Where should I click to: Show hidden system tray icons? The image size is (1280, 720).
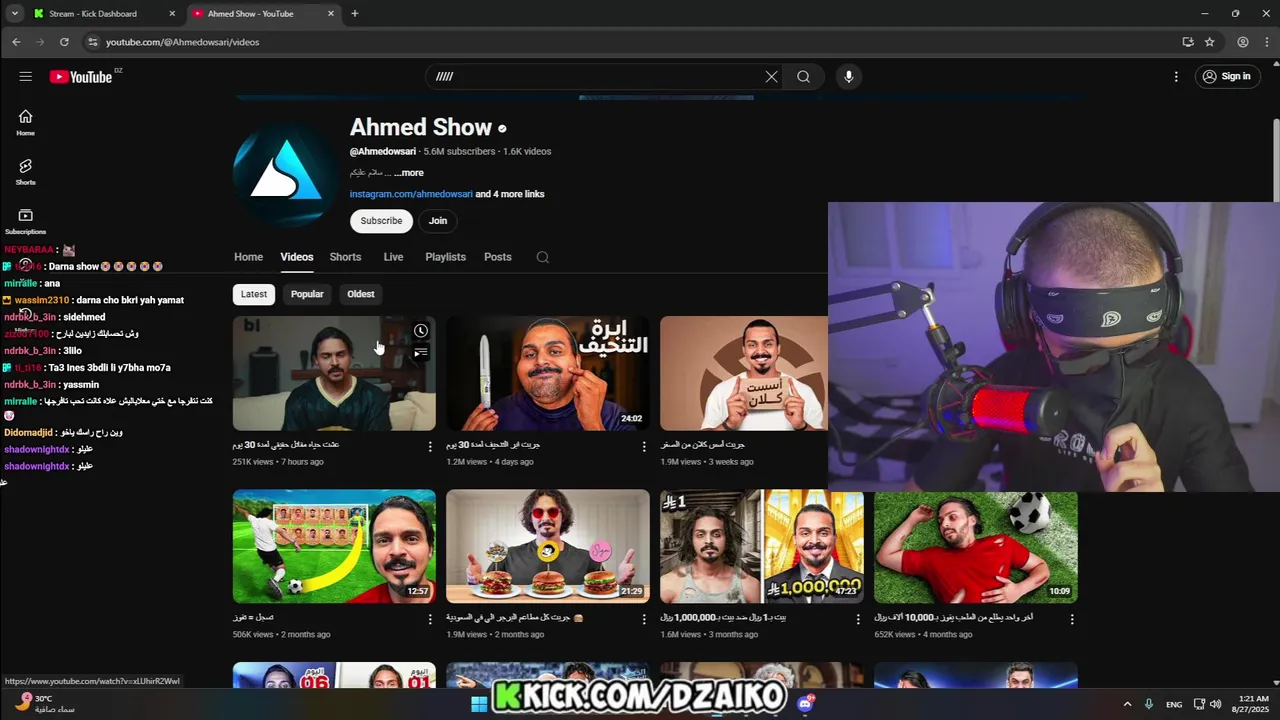pos(1127,704)
